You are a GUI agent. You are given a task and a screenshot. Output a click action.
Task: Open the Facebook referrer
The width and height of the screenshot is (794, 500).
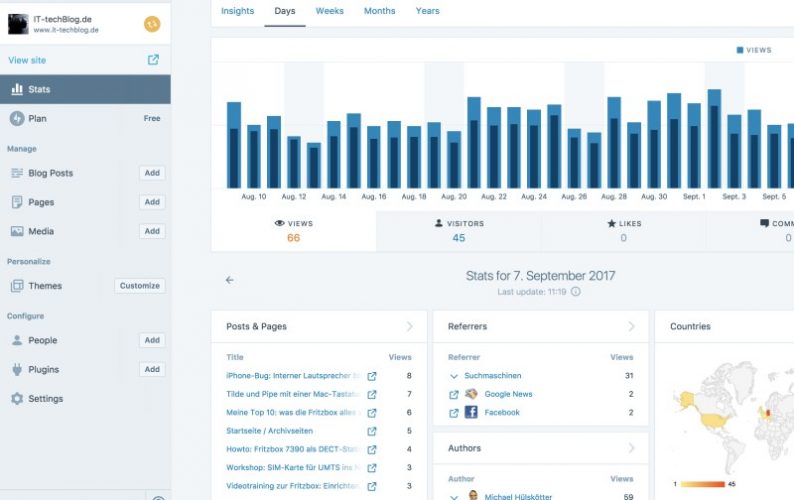tap(502, 412)
